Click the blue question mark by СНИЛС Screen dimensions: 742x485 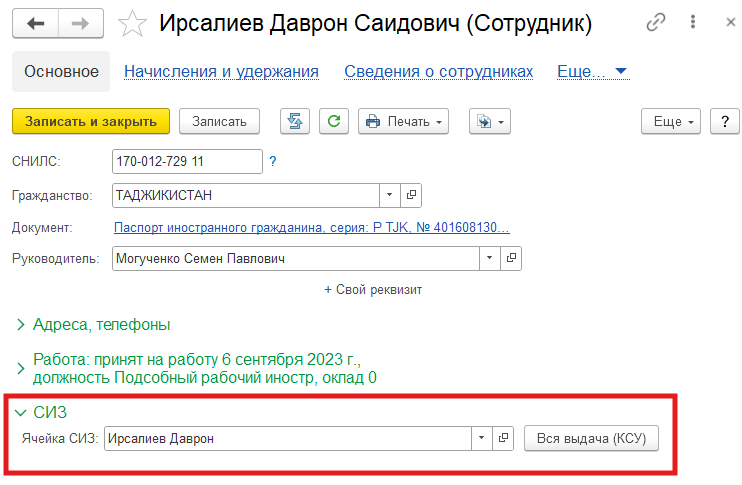coord(273,161)
